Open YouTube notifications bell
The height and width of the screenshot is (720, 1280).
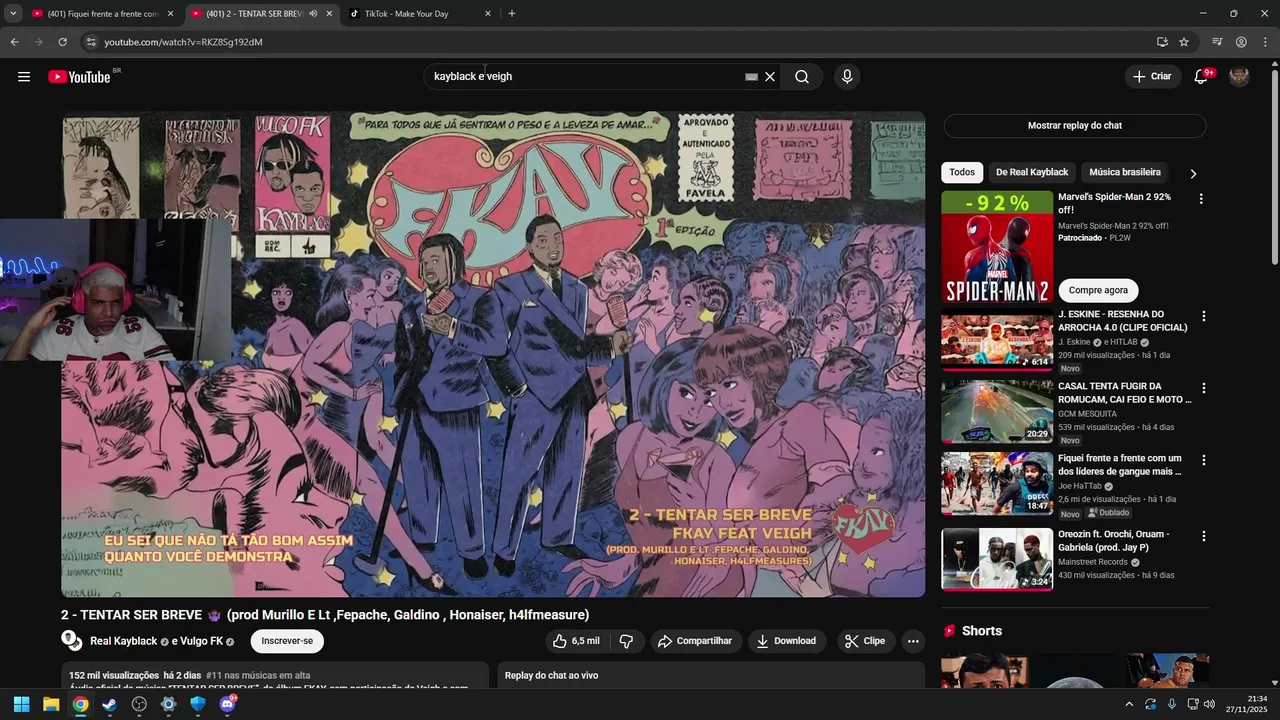pos(1201,77)
